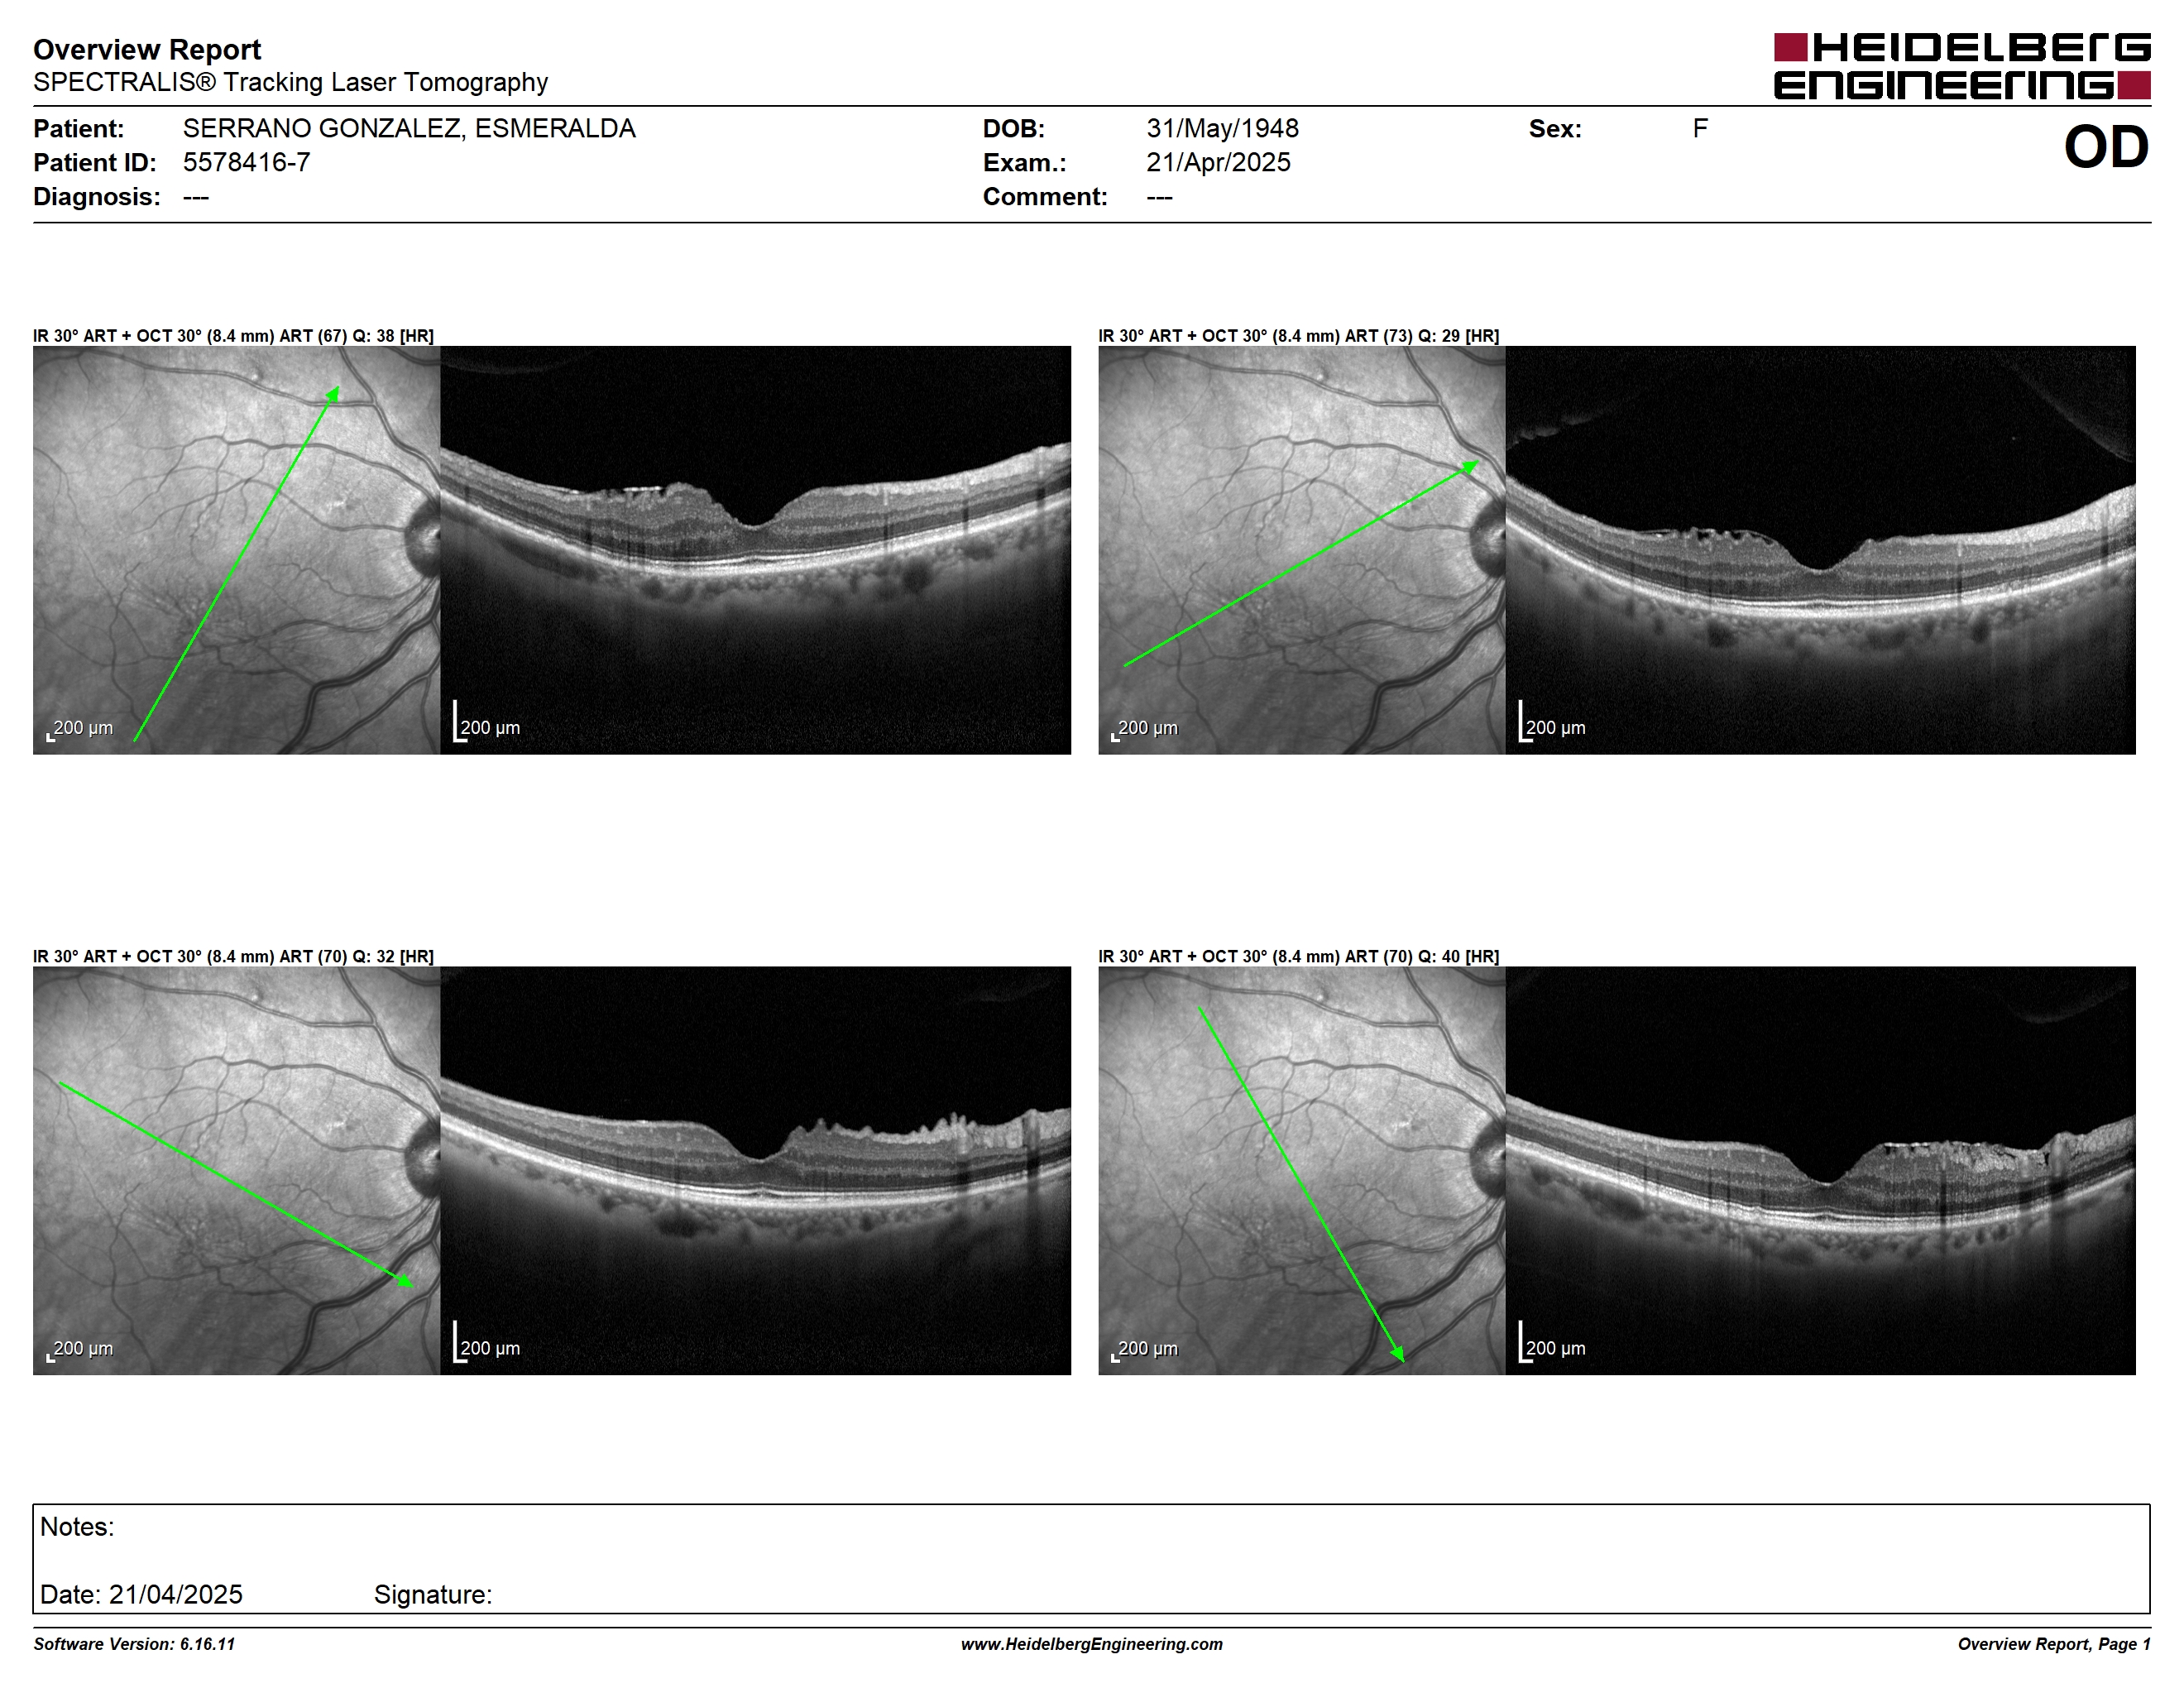The image size is (2184, 1688).
Task: Click exam date 21/Apr/2025
Action: (x=1218, y=162)
